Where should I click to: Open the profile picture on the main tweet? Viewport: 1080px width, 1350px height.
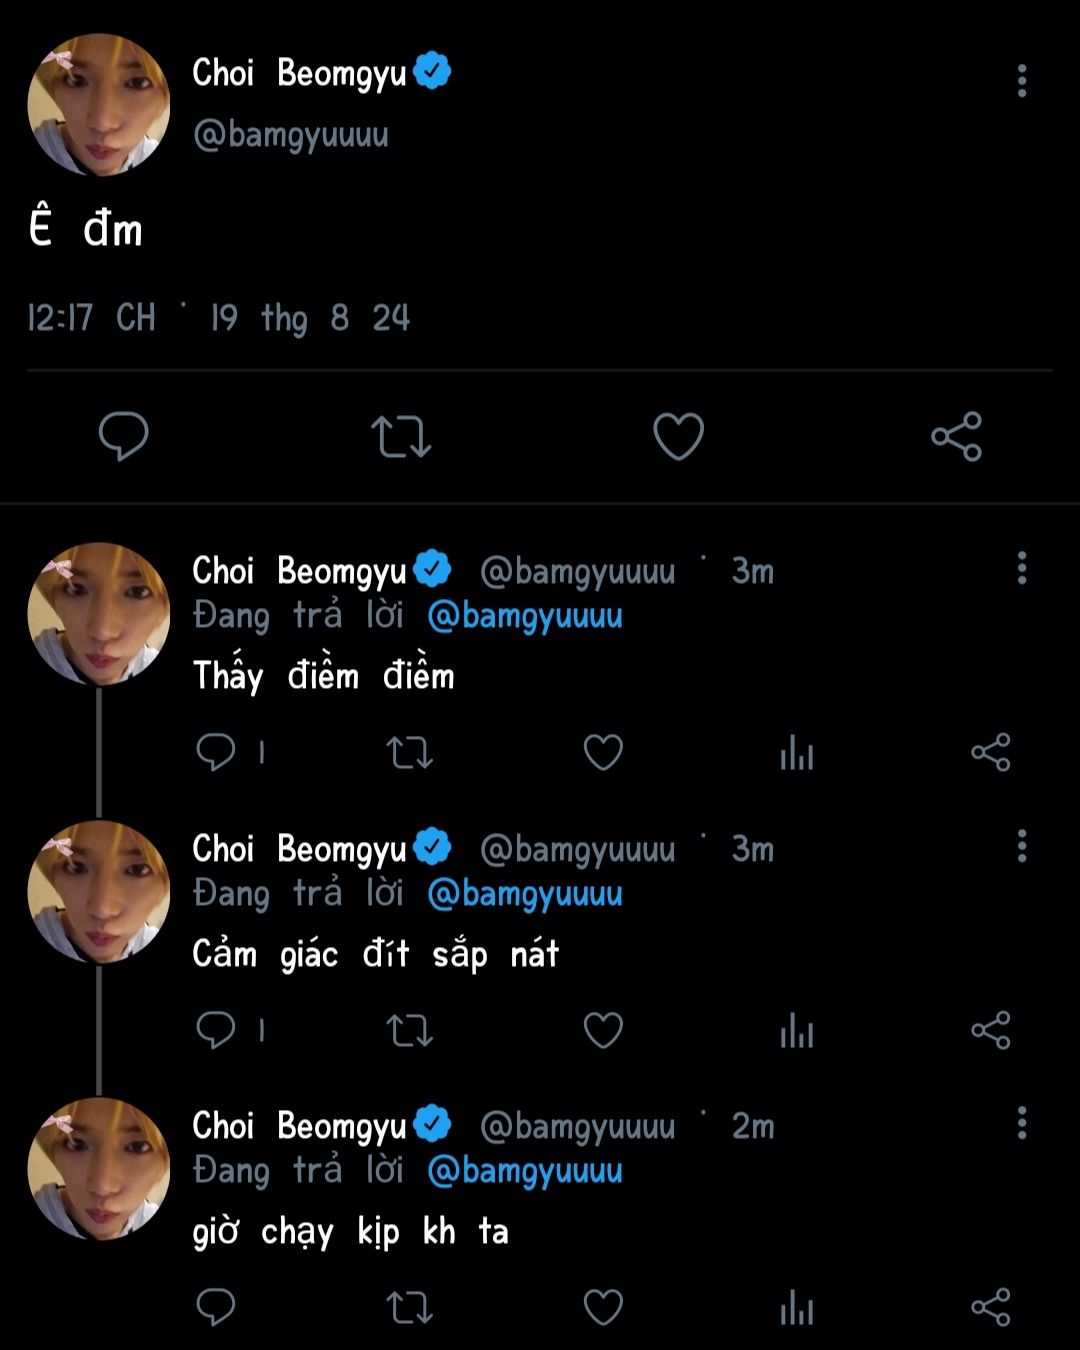click(x=98, y=105)
